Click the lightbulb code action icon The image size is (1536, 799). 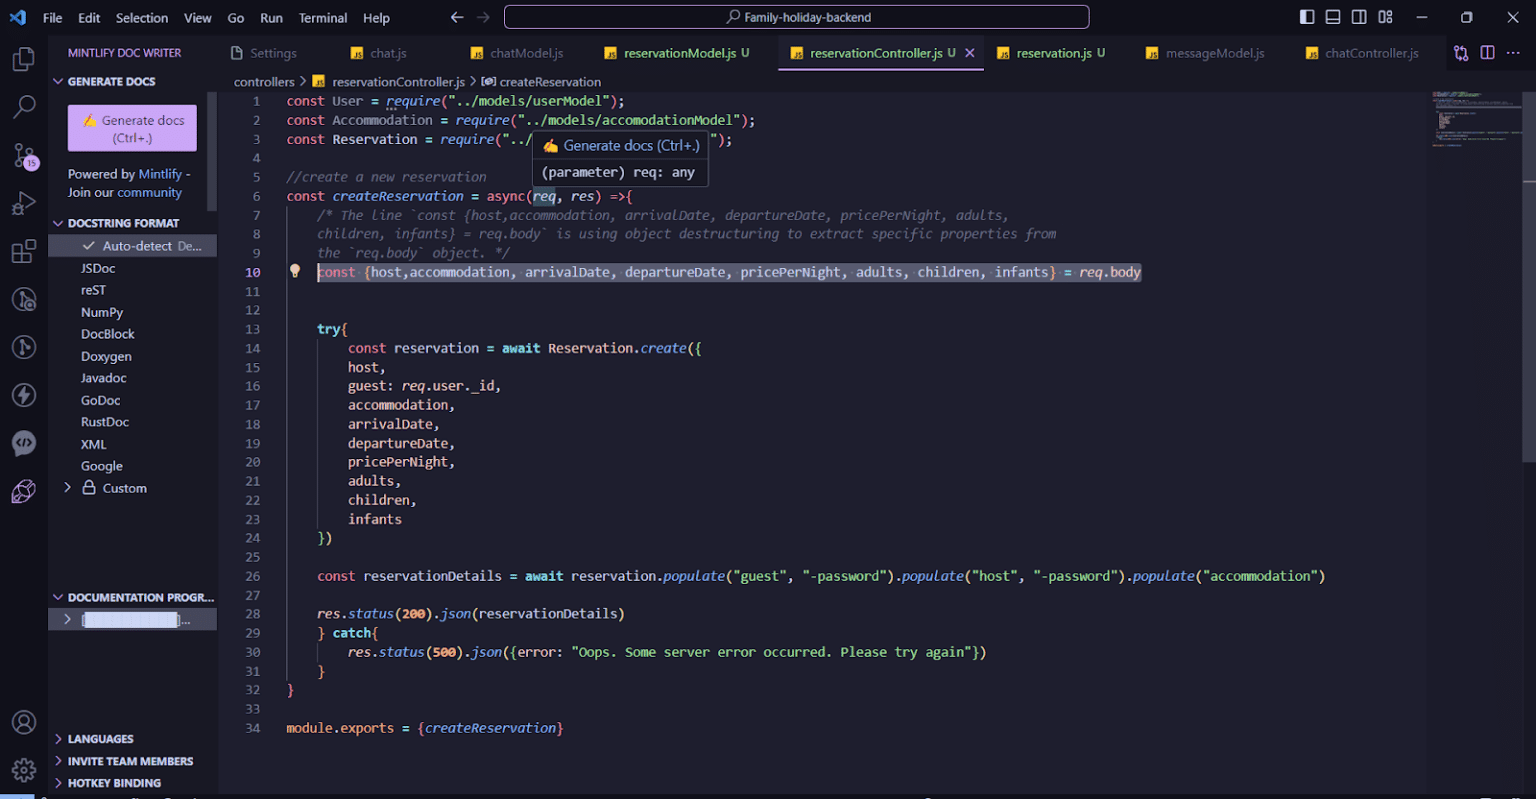(295, 271)
